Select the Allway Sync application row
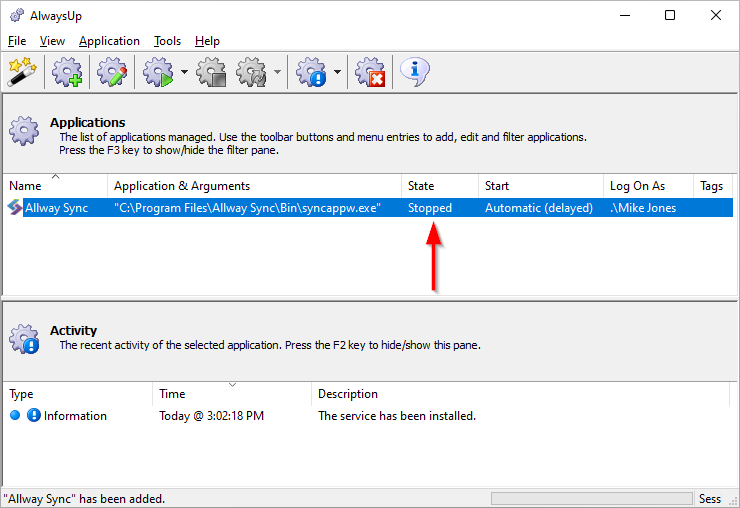Image resolution: width=740 pixels, height=508 pixels. click(369, 208)
